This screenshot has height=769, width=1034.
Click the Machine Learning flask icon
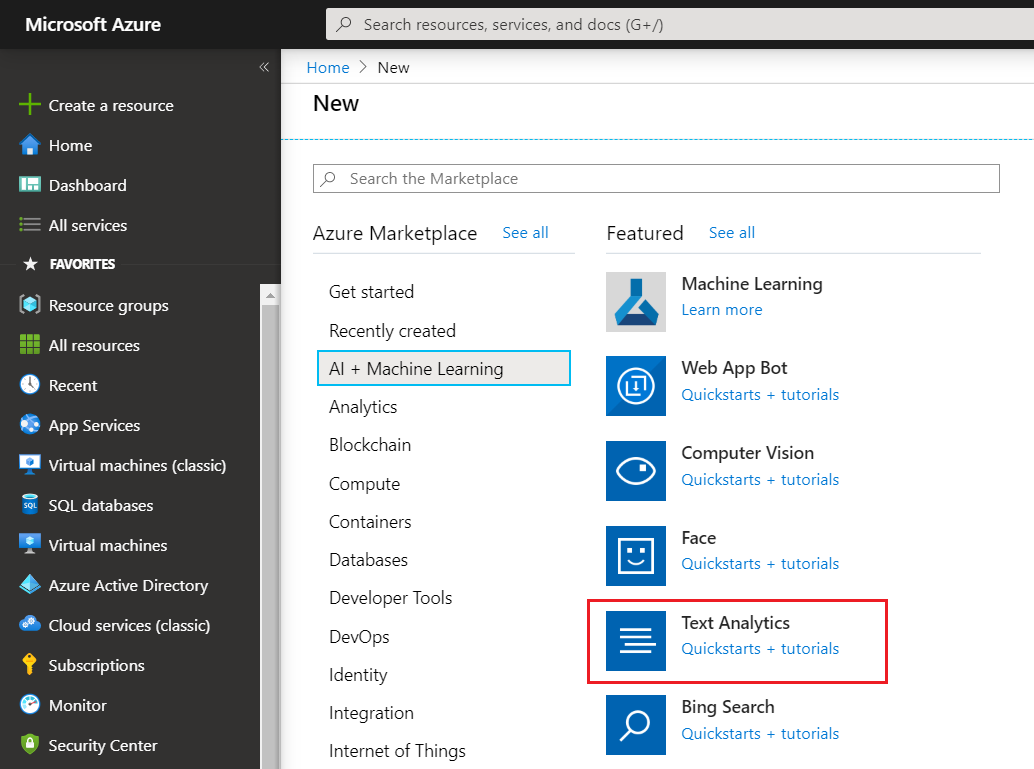[x=635, y=302]
